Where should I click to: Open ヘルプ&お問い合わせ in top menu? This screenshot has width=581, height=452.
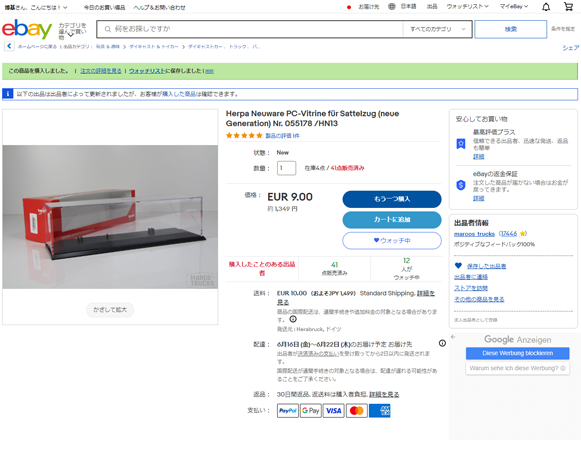tap(159, 7)
